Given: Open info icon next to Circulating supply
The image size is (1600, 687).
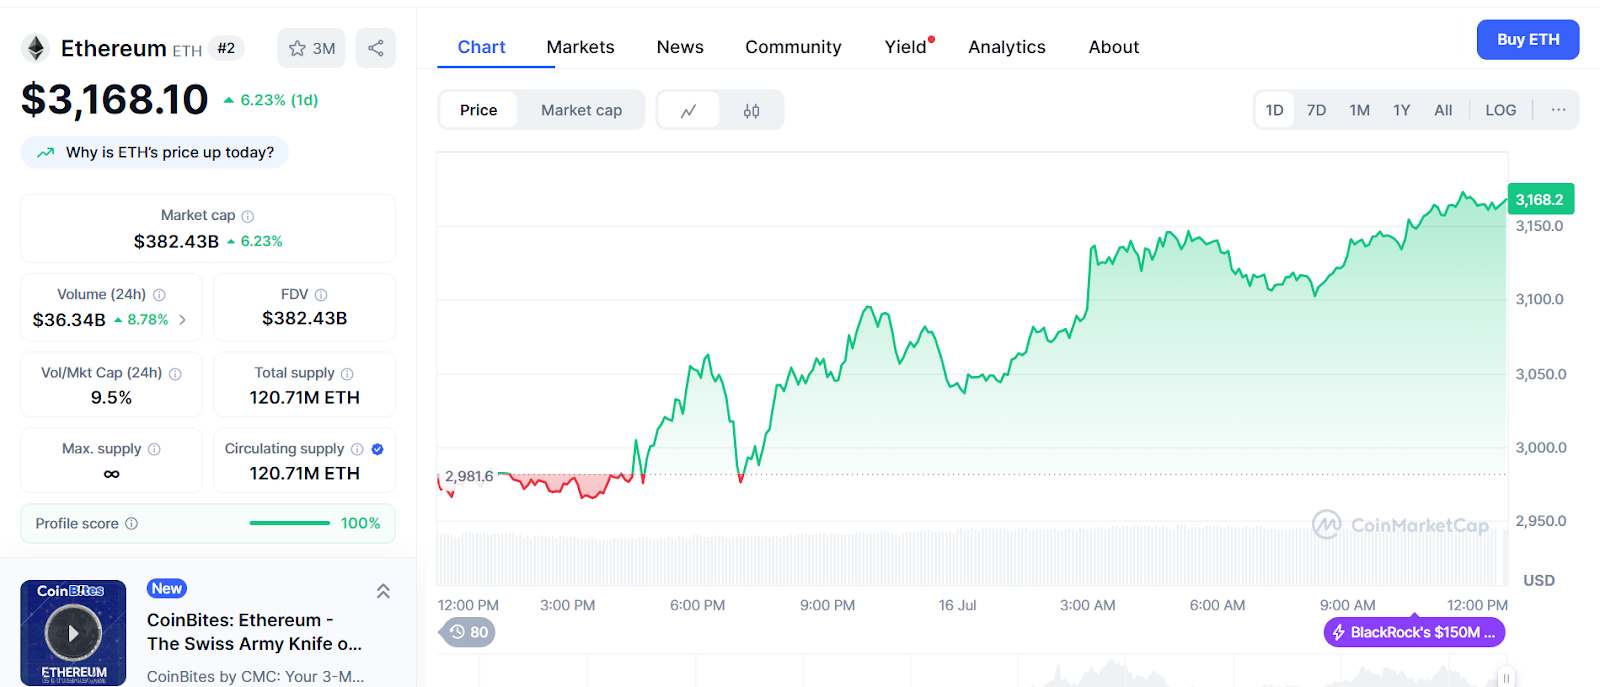Looking at the screenshot, I should click(x=357, y=449).
